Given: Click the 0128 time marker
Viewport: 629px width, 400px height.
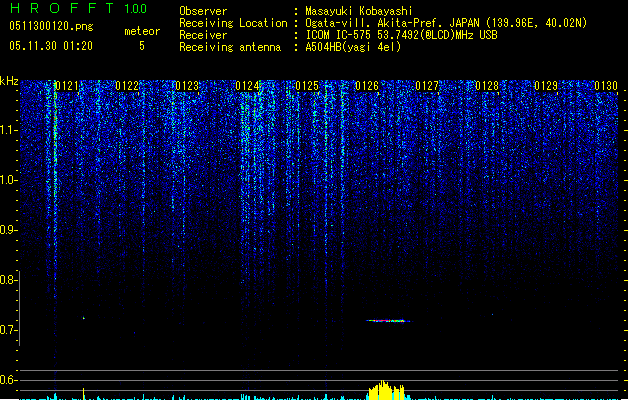Looking at the screenshot, I should pos(487,86).
